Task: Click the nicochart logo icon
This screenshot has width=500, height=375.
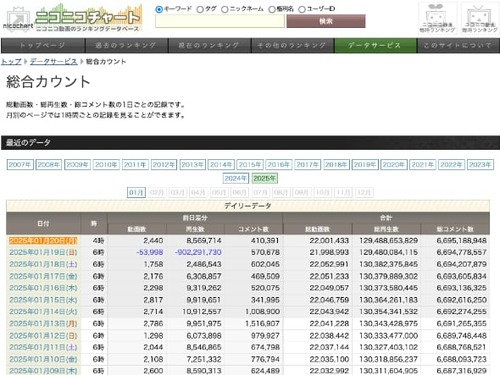Action: point(17,19)
